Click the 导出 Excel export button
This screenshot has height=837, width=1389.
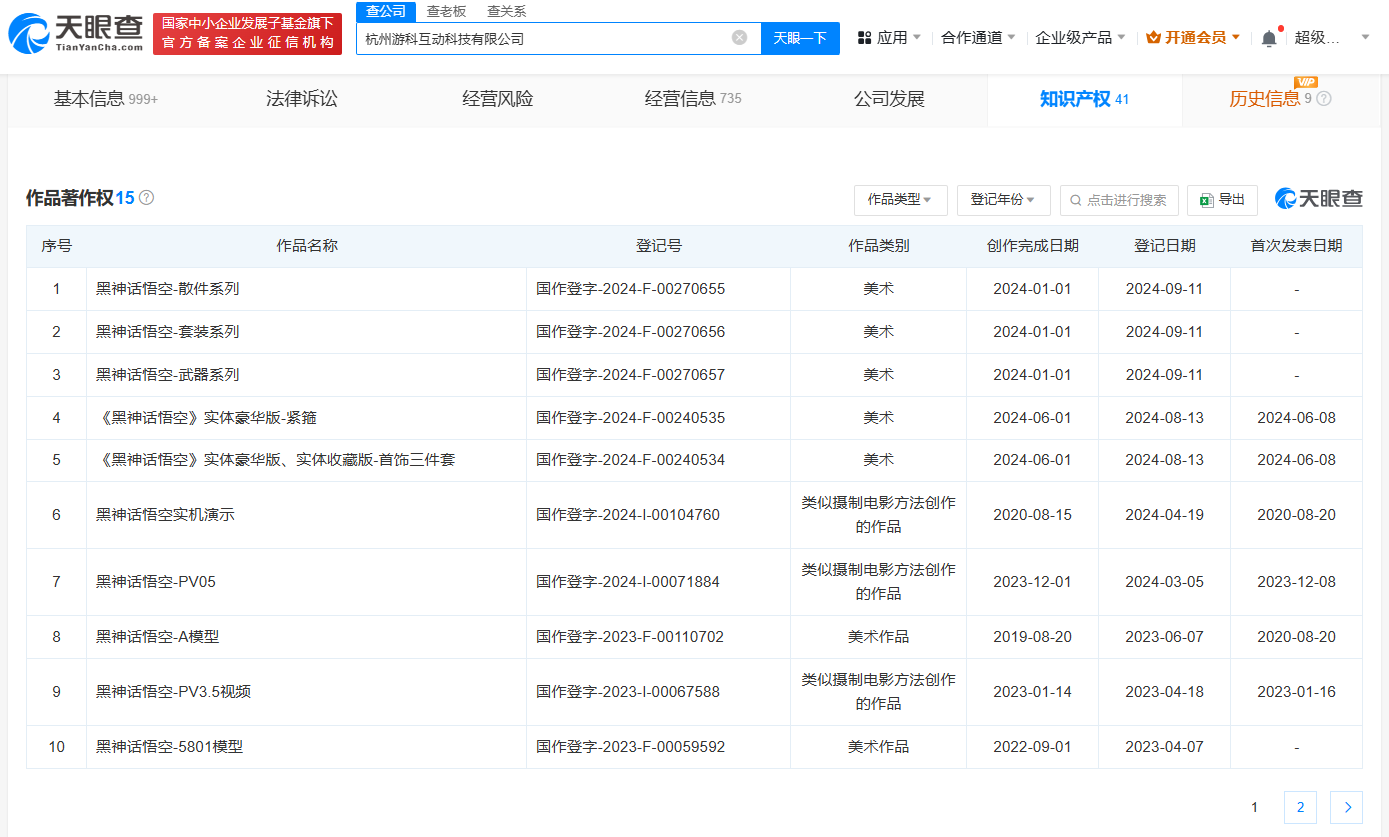[x=1222, y=200]
